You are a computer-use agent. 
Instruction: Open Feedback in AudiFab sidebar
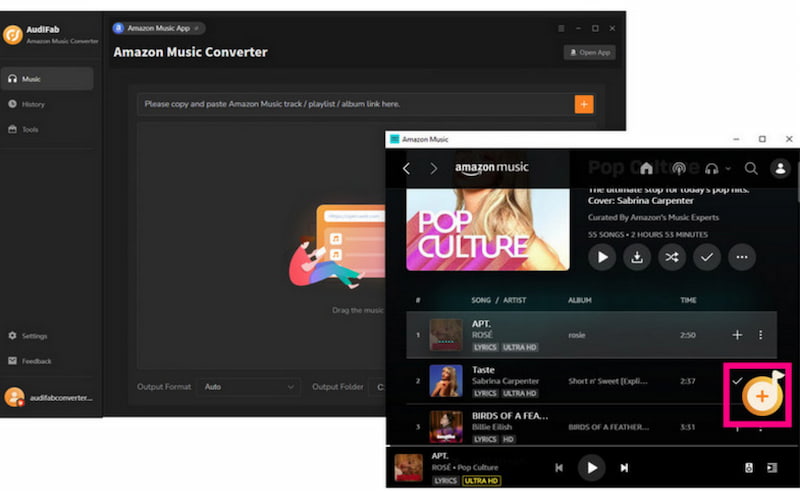point(30,361)
